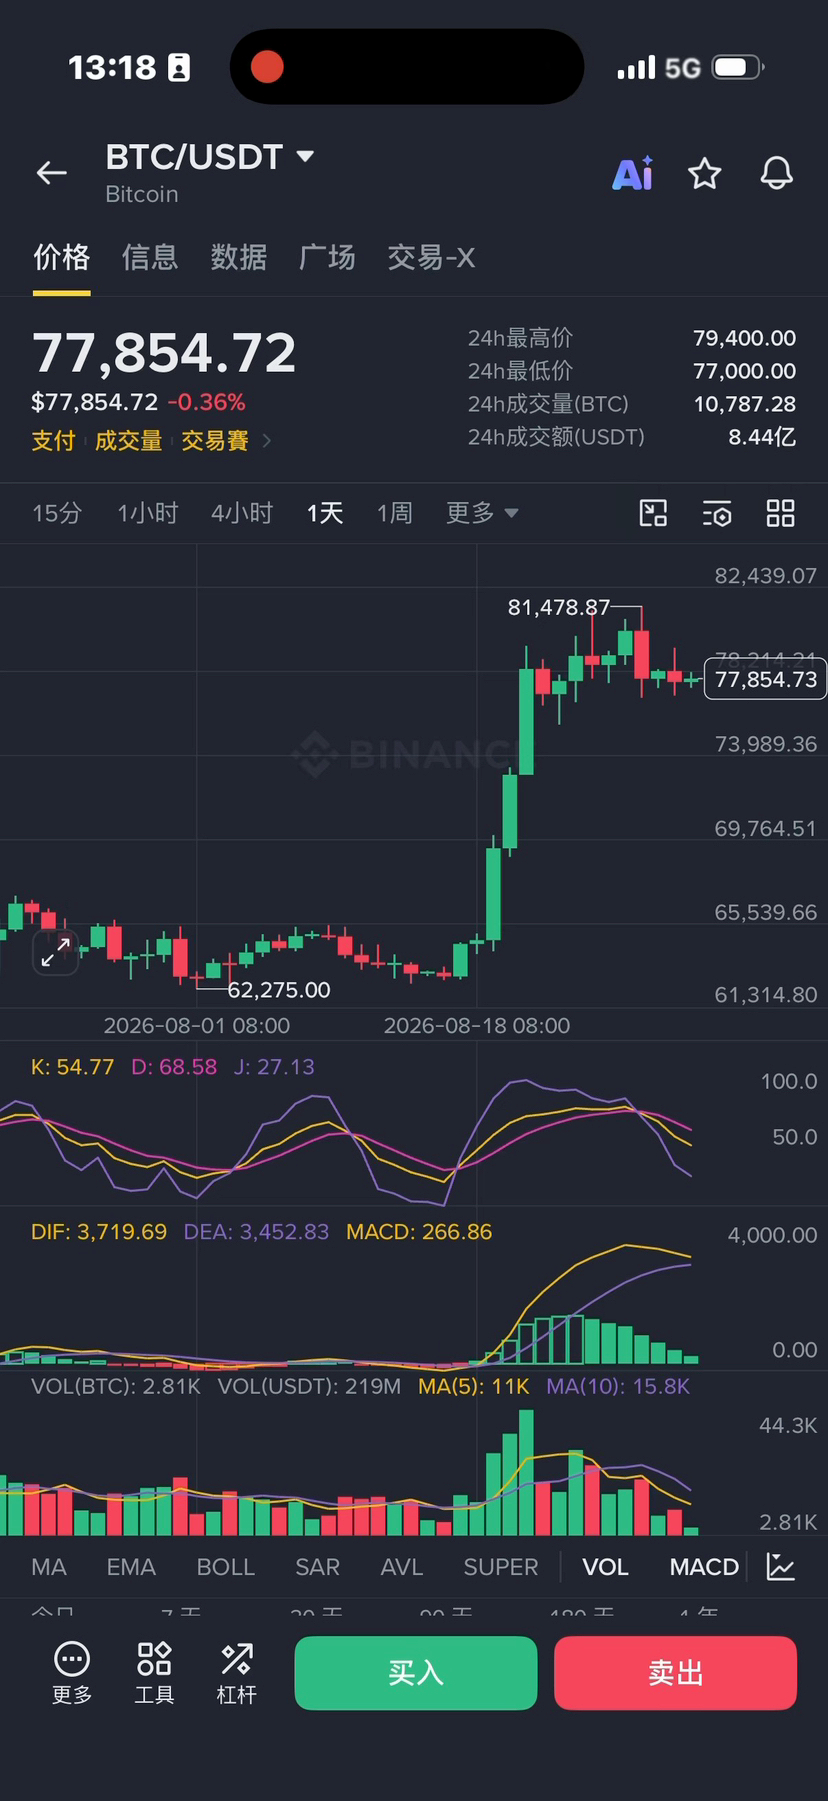828x1801 pixels.
Task: Tap the red screen recording indicator
Action: click(267, 67)
